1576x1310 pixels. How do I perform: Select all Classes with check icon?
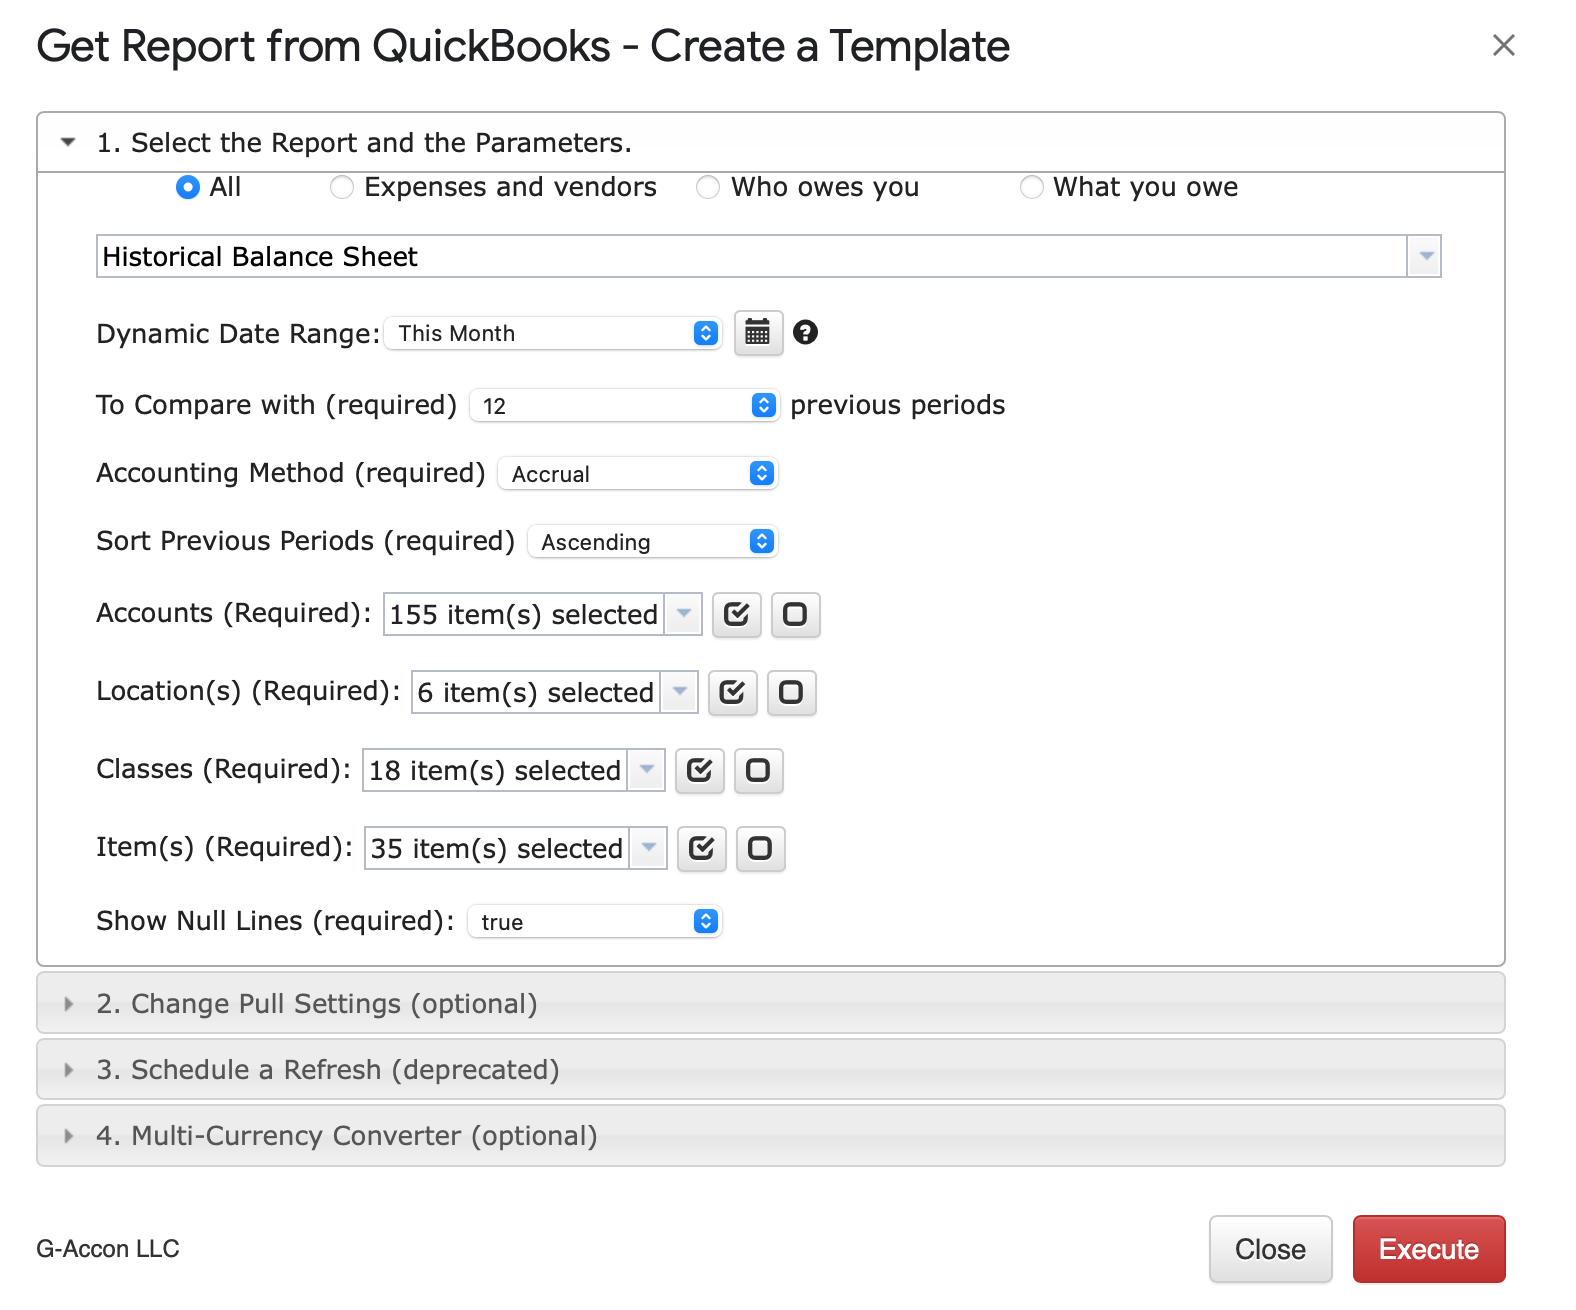(x=700, y=770)
